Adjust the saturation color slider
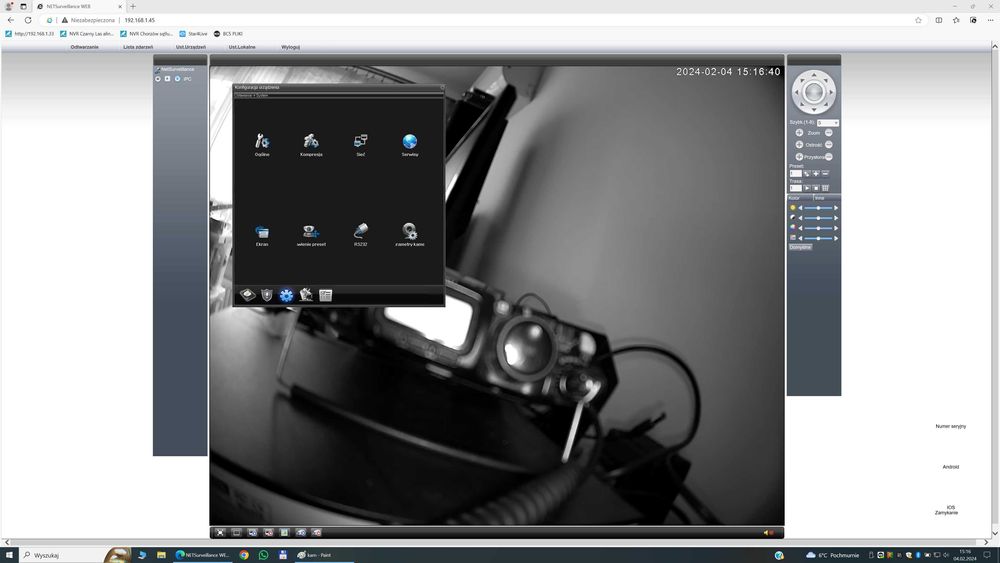This screenshot has width=1000, height=563. [818, 228]
